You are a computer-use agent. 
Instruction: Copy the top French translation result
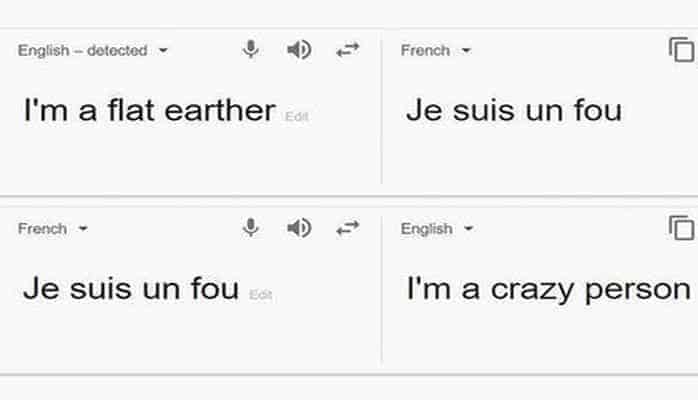681,50
